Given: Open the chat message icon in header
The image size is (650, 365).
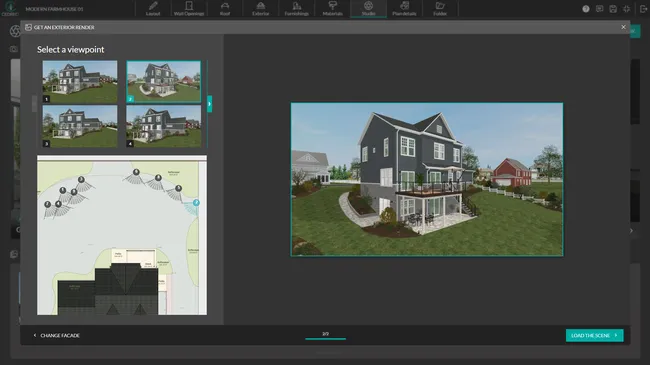Looking at the screenshot, I should (599, 9).
